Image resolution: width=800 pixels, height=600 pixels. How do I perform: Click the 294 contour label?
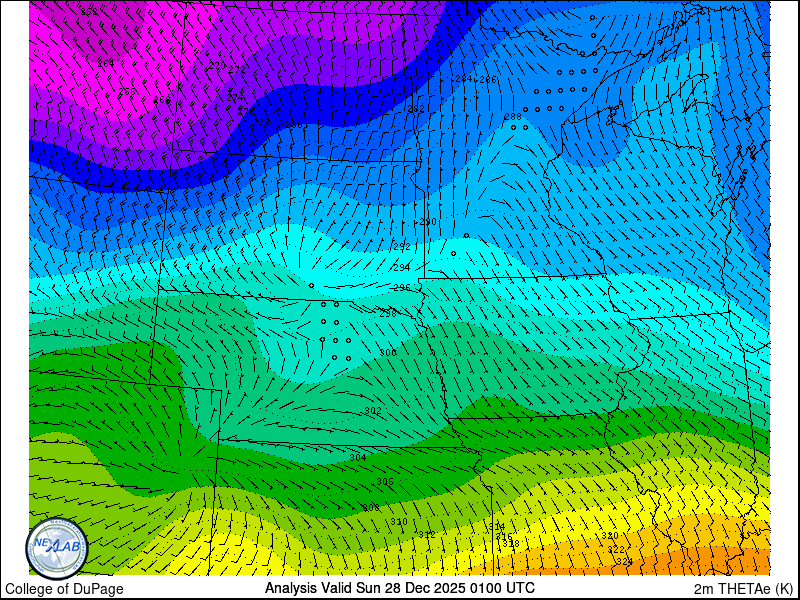(x=402, y=268)
